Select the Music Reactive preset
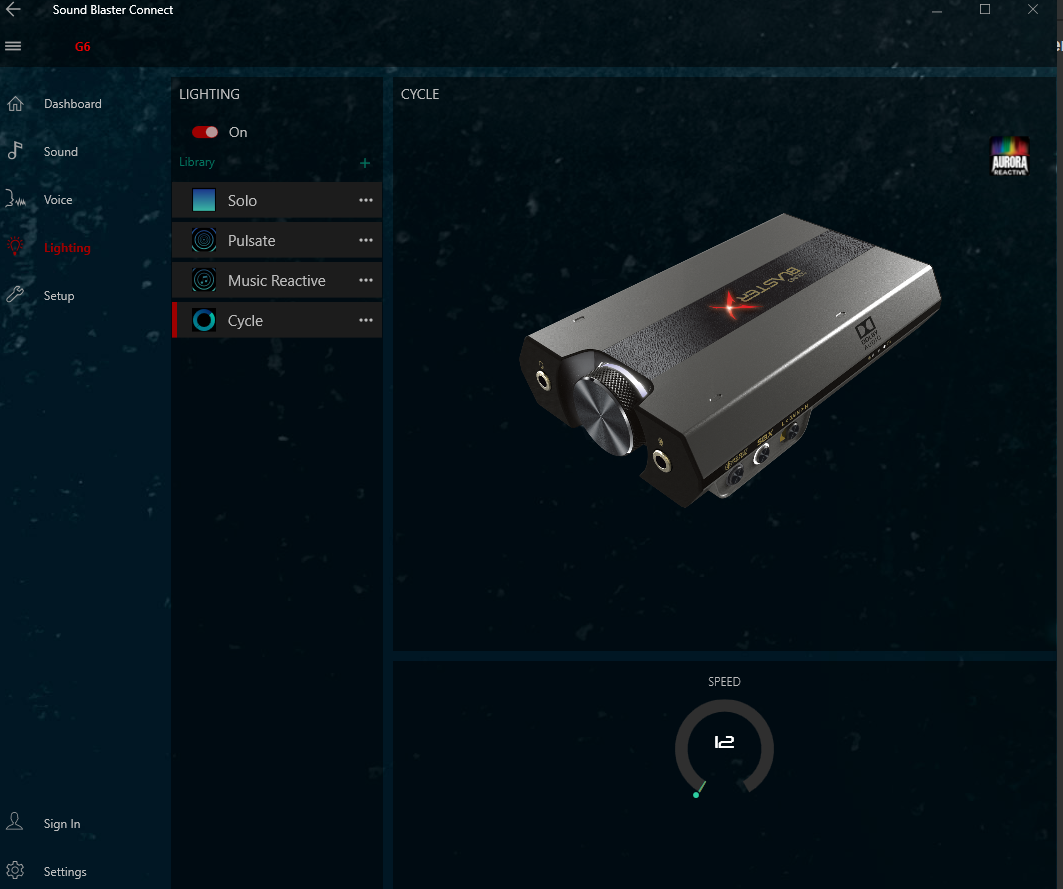1063x889 pixels. pos(277,280)
